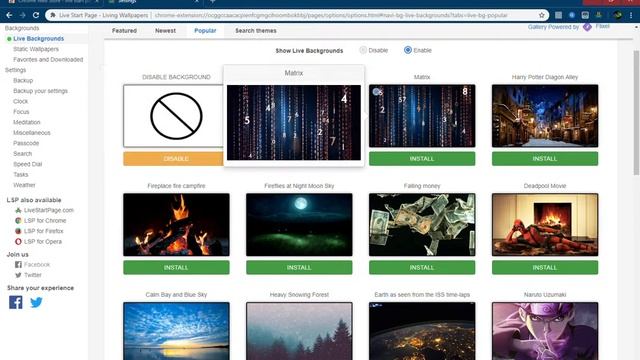
Task: Open Static Wallpapers in the sidebar
Action: [x=36, y=49]
